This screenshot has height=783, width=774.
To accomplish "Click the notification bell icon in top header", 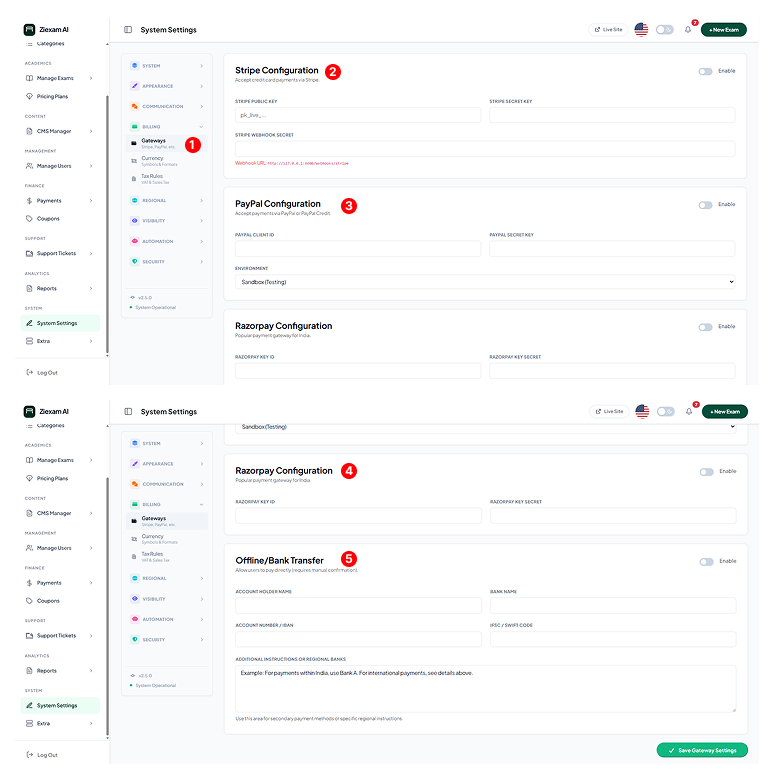I will point(688,30).
